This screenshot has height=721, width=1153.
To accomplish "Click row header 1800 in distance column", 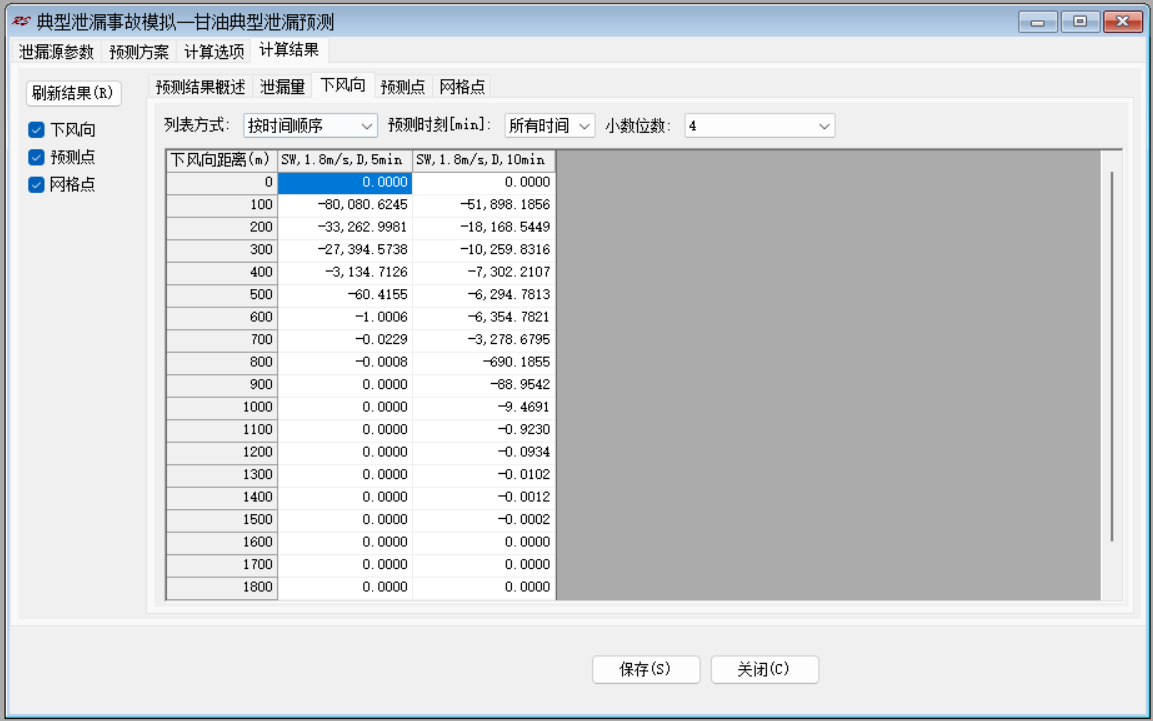I will 222,587.
